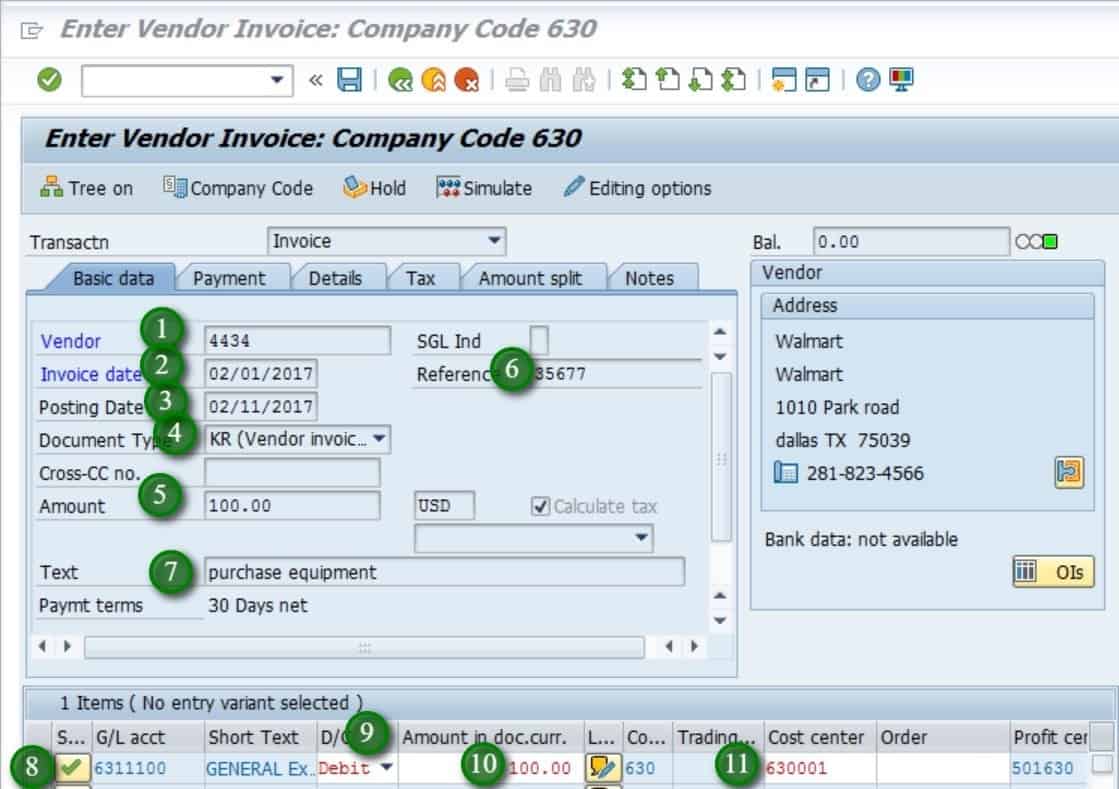Switch to the Payment tab
The height and width of the screenshot is (789, 1119).
click(231, 277)
